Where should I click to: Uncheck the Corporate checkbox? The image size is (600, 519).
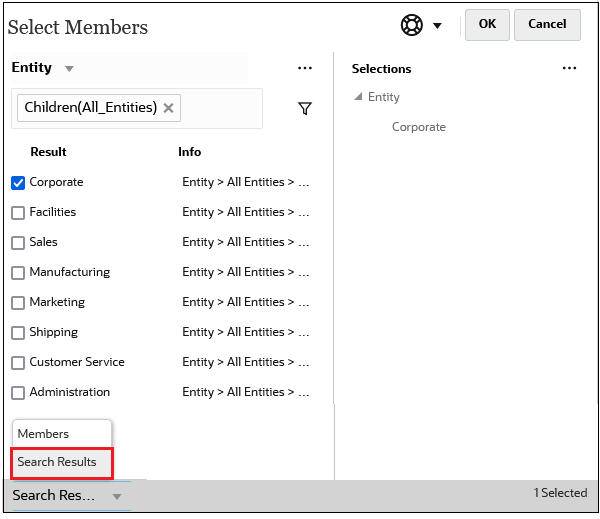pyautogui.click(x=18, y=183)
